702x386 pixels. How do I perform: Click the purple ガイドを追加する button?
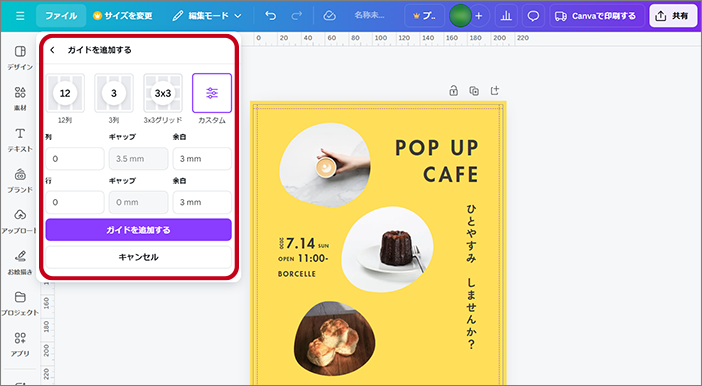click(138, 230)
